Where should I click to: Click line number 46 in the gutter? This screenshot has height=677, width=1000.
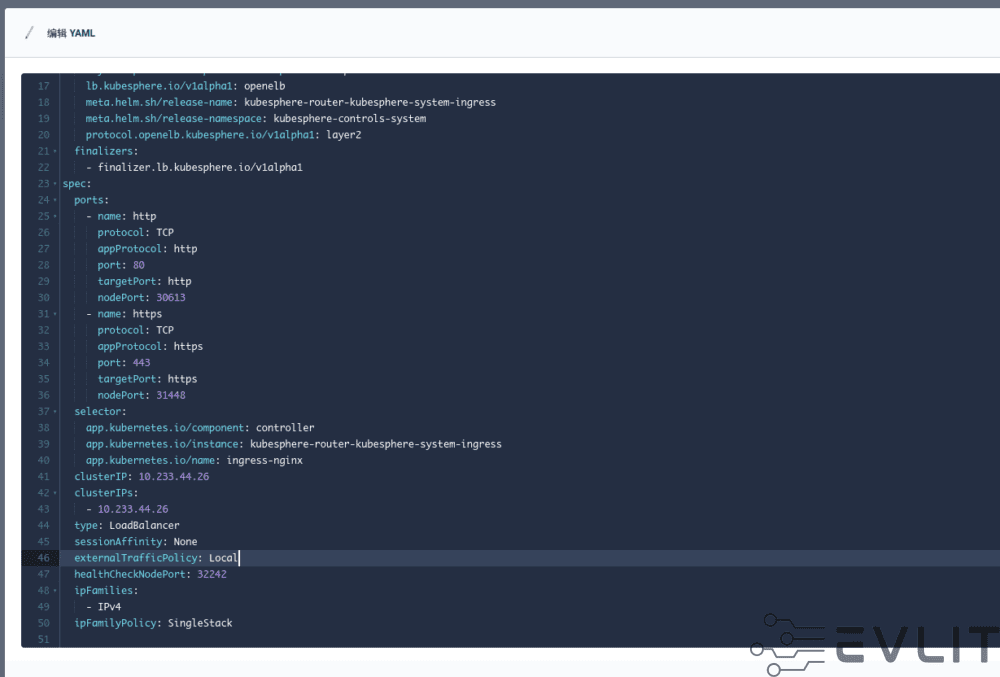tap(42, 558)
